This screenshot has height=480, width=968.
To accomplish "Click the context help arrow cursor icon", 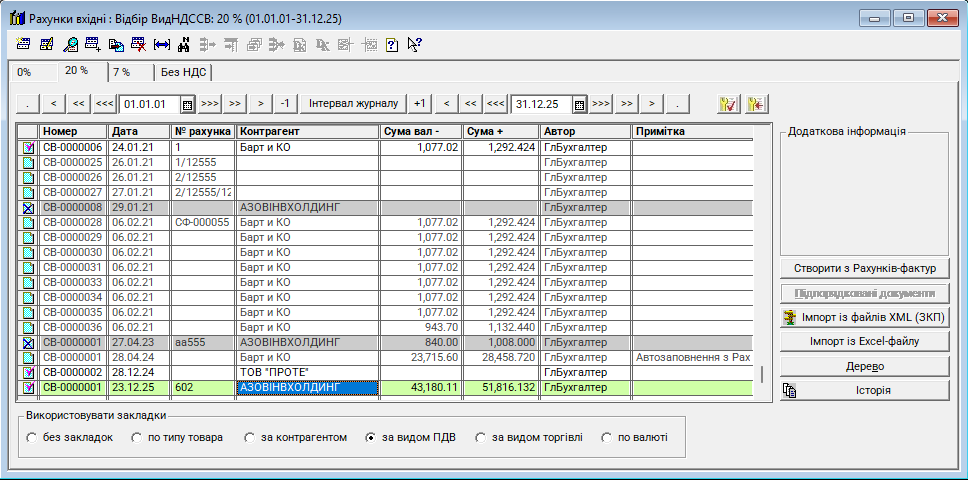I will coord(414,44).
